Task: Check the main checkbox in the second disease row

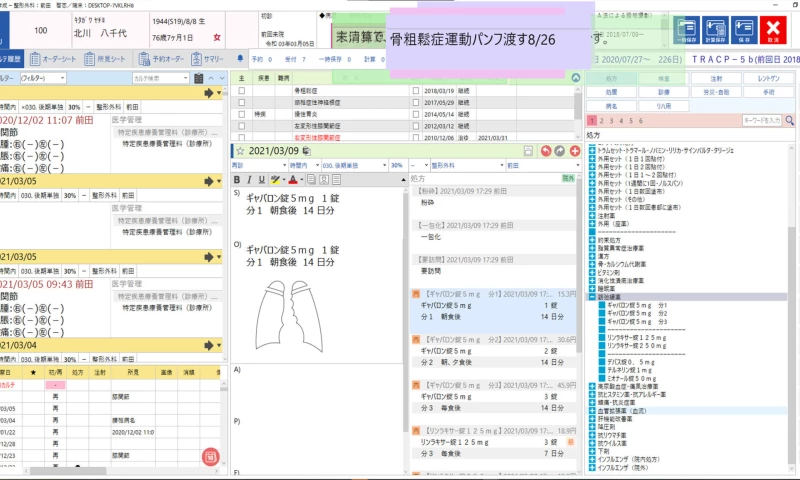Action: [x=242, y=102]
